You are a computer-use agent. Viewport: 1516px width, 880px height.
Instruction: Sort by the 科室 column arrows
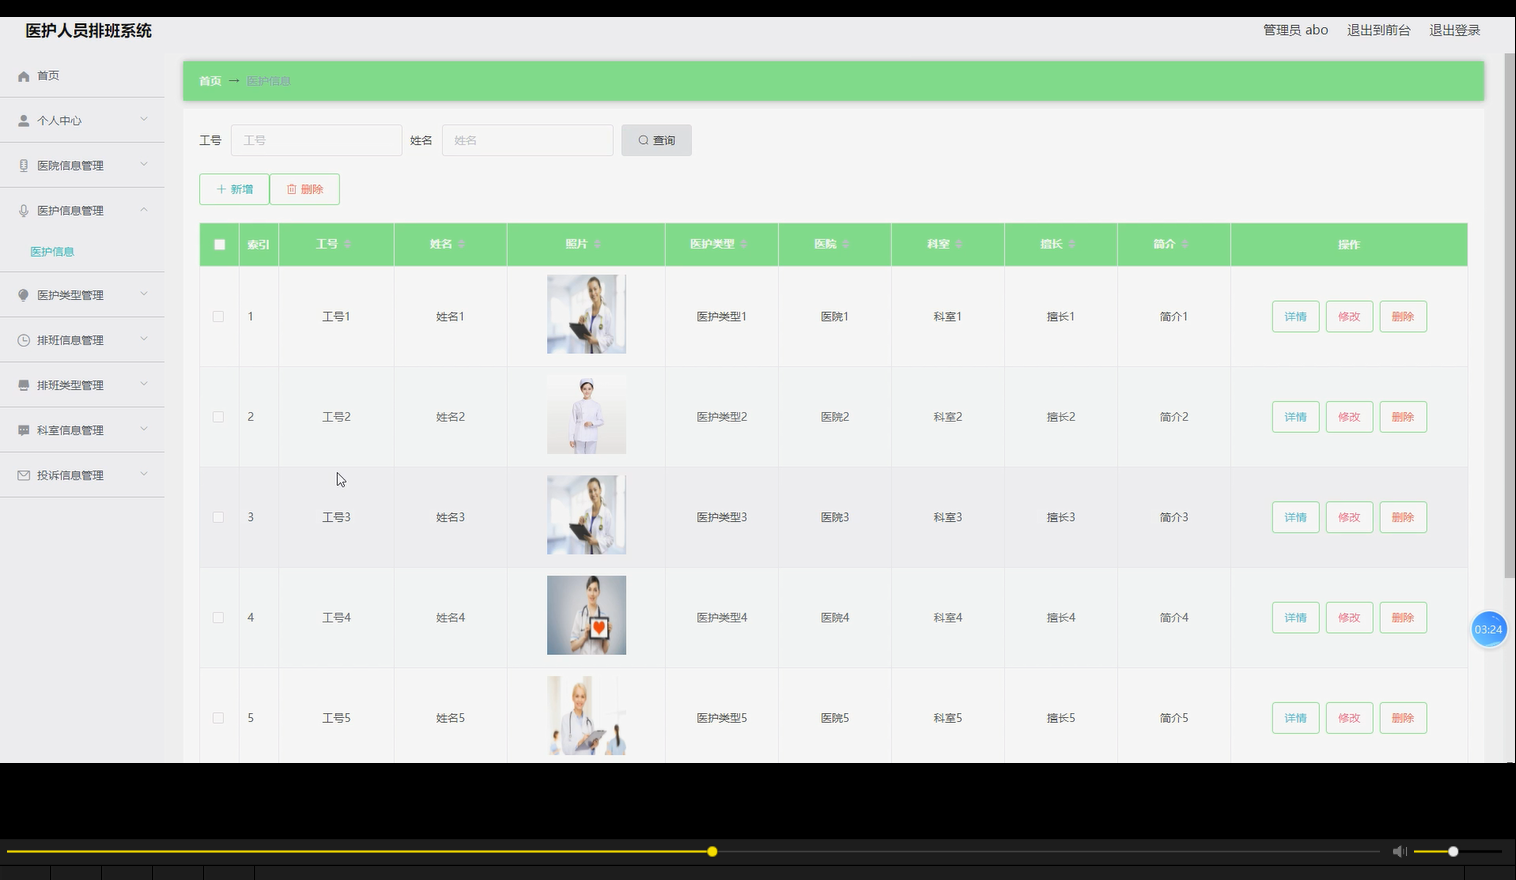pos(959,244)
